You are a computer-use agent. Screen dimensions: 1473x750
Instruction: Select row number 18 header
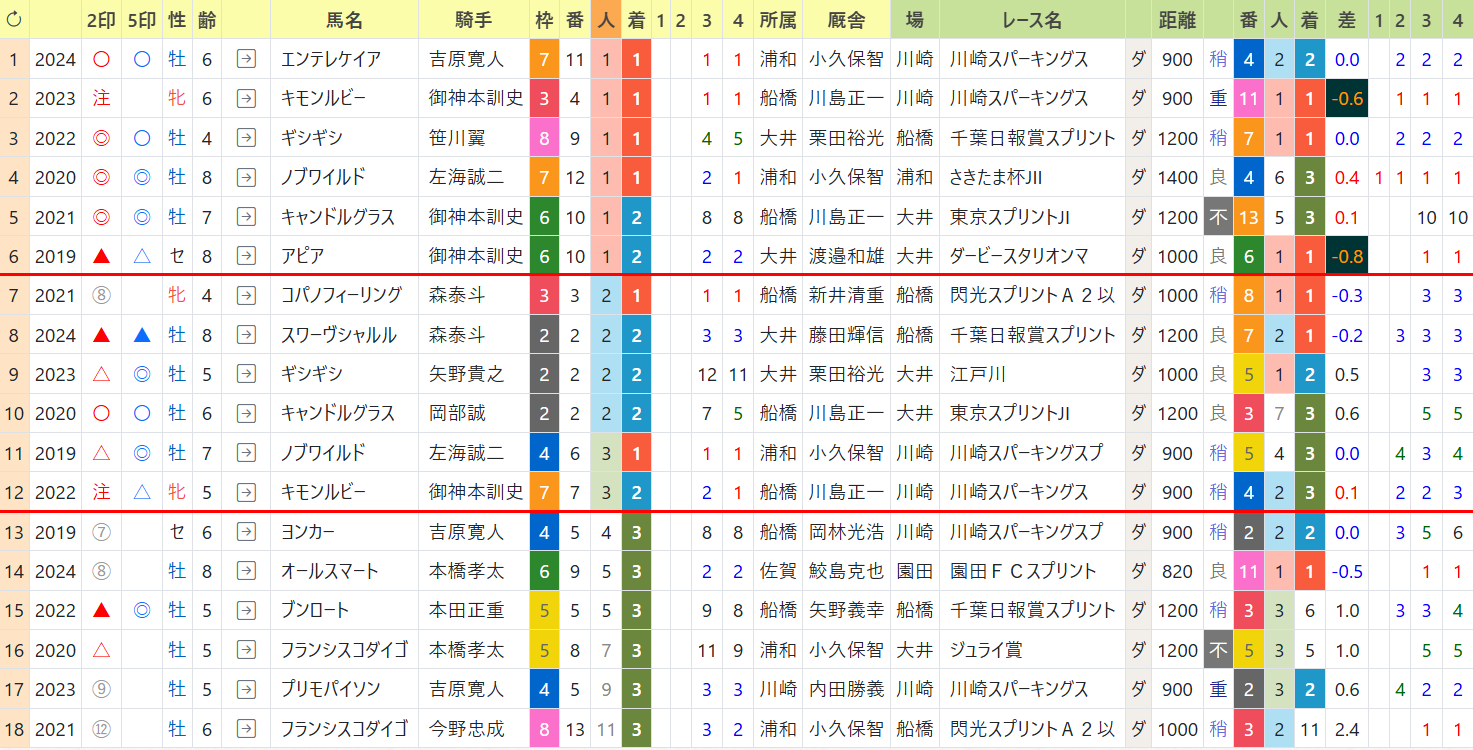coord(14,729)
